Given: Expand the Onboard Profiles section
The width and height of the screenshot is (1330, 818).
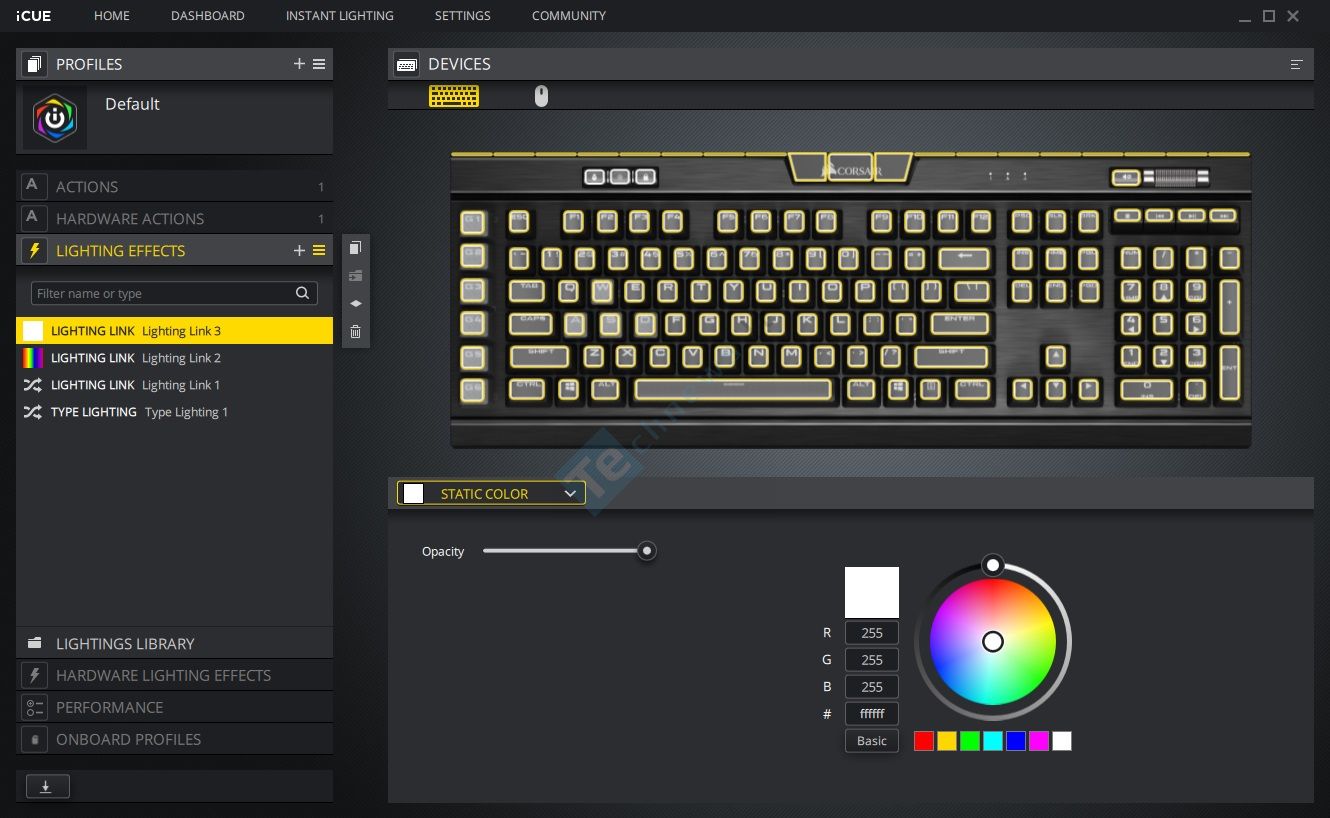Looking at the screenshot, I should [174, 739].
